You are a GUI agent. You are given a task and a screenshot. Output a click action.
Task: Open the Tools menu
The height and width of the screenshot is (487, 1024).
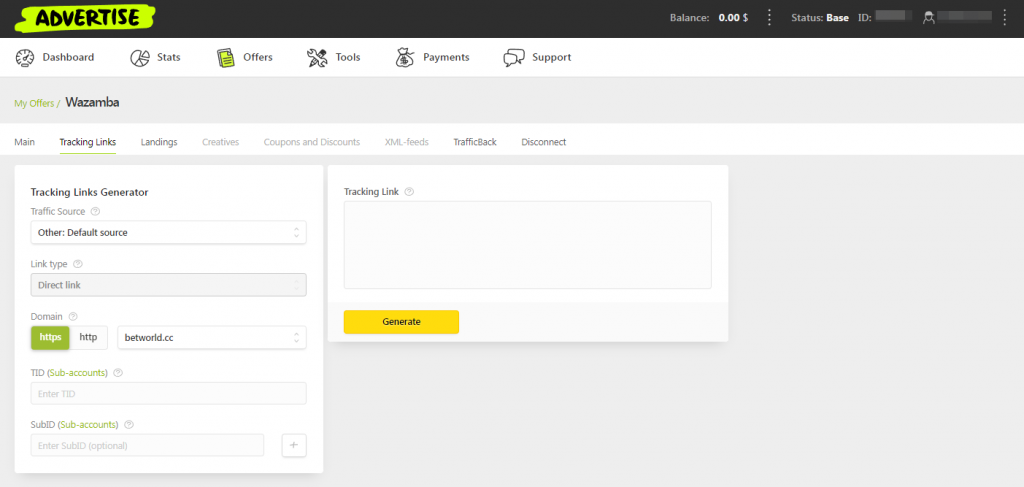[x=333, y=57]
